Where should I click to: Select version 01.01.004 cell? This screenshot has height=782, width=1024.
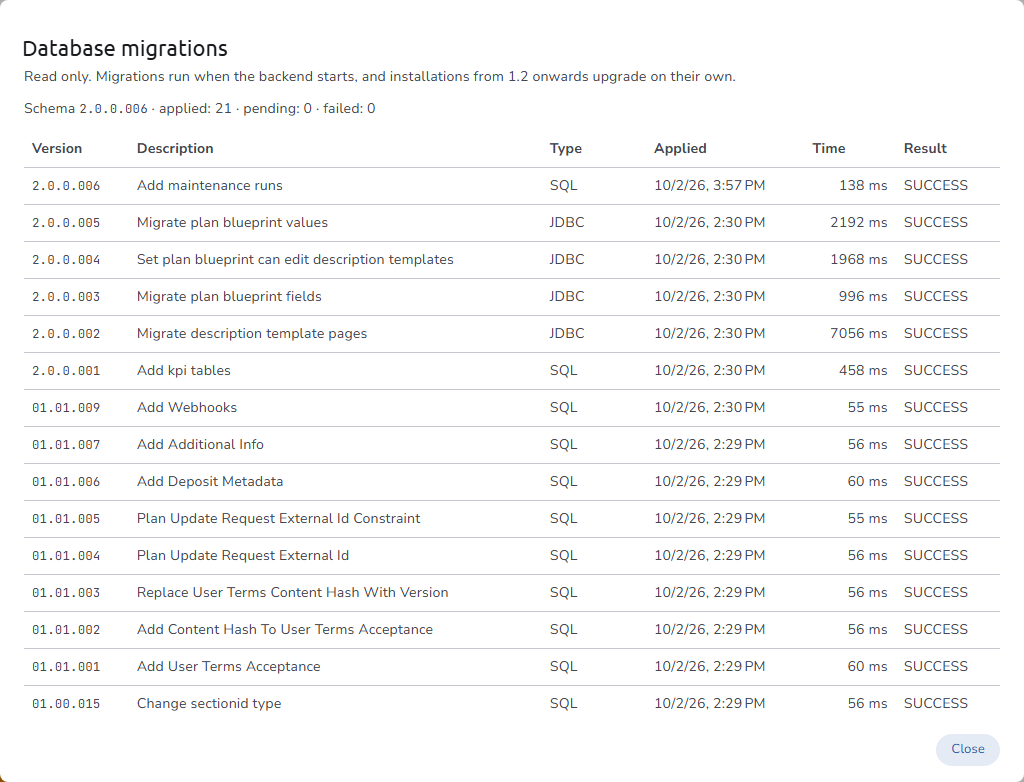(66, 556)
